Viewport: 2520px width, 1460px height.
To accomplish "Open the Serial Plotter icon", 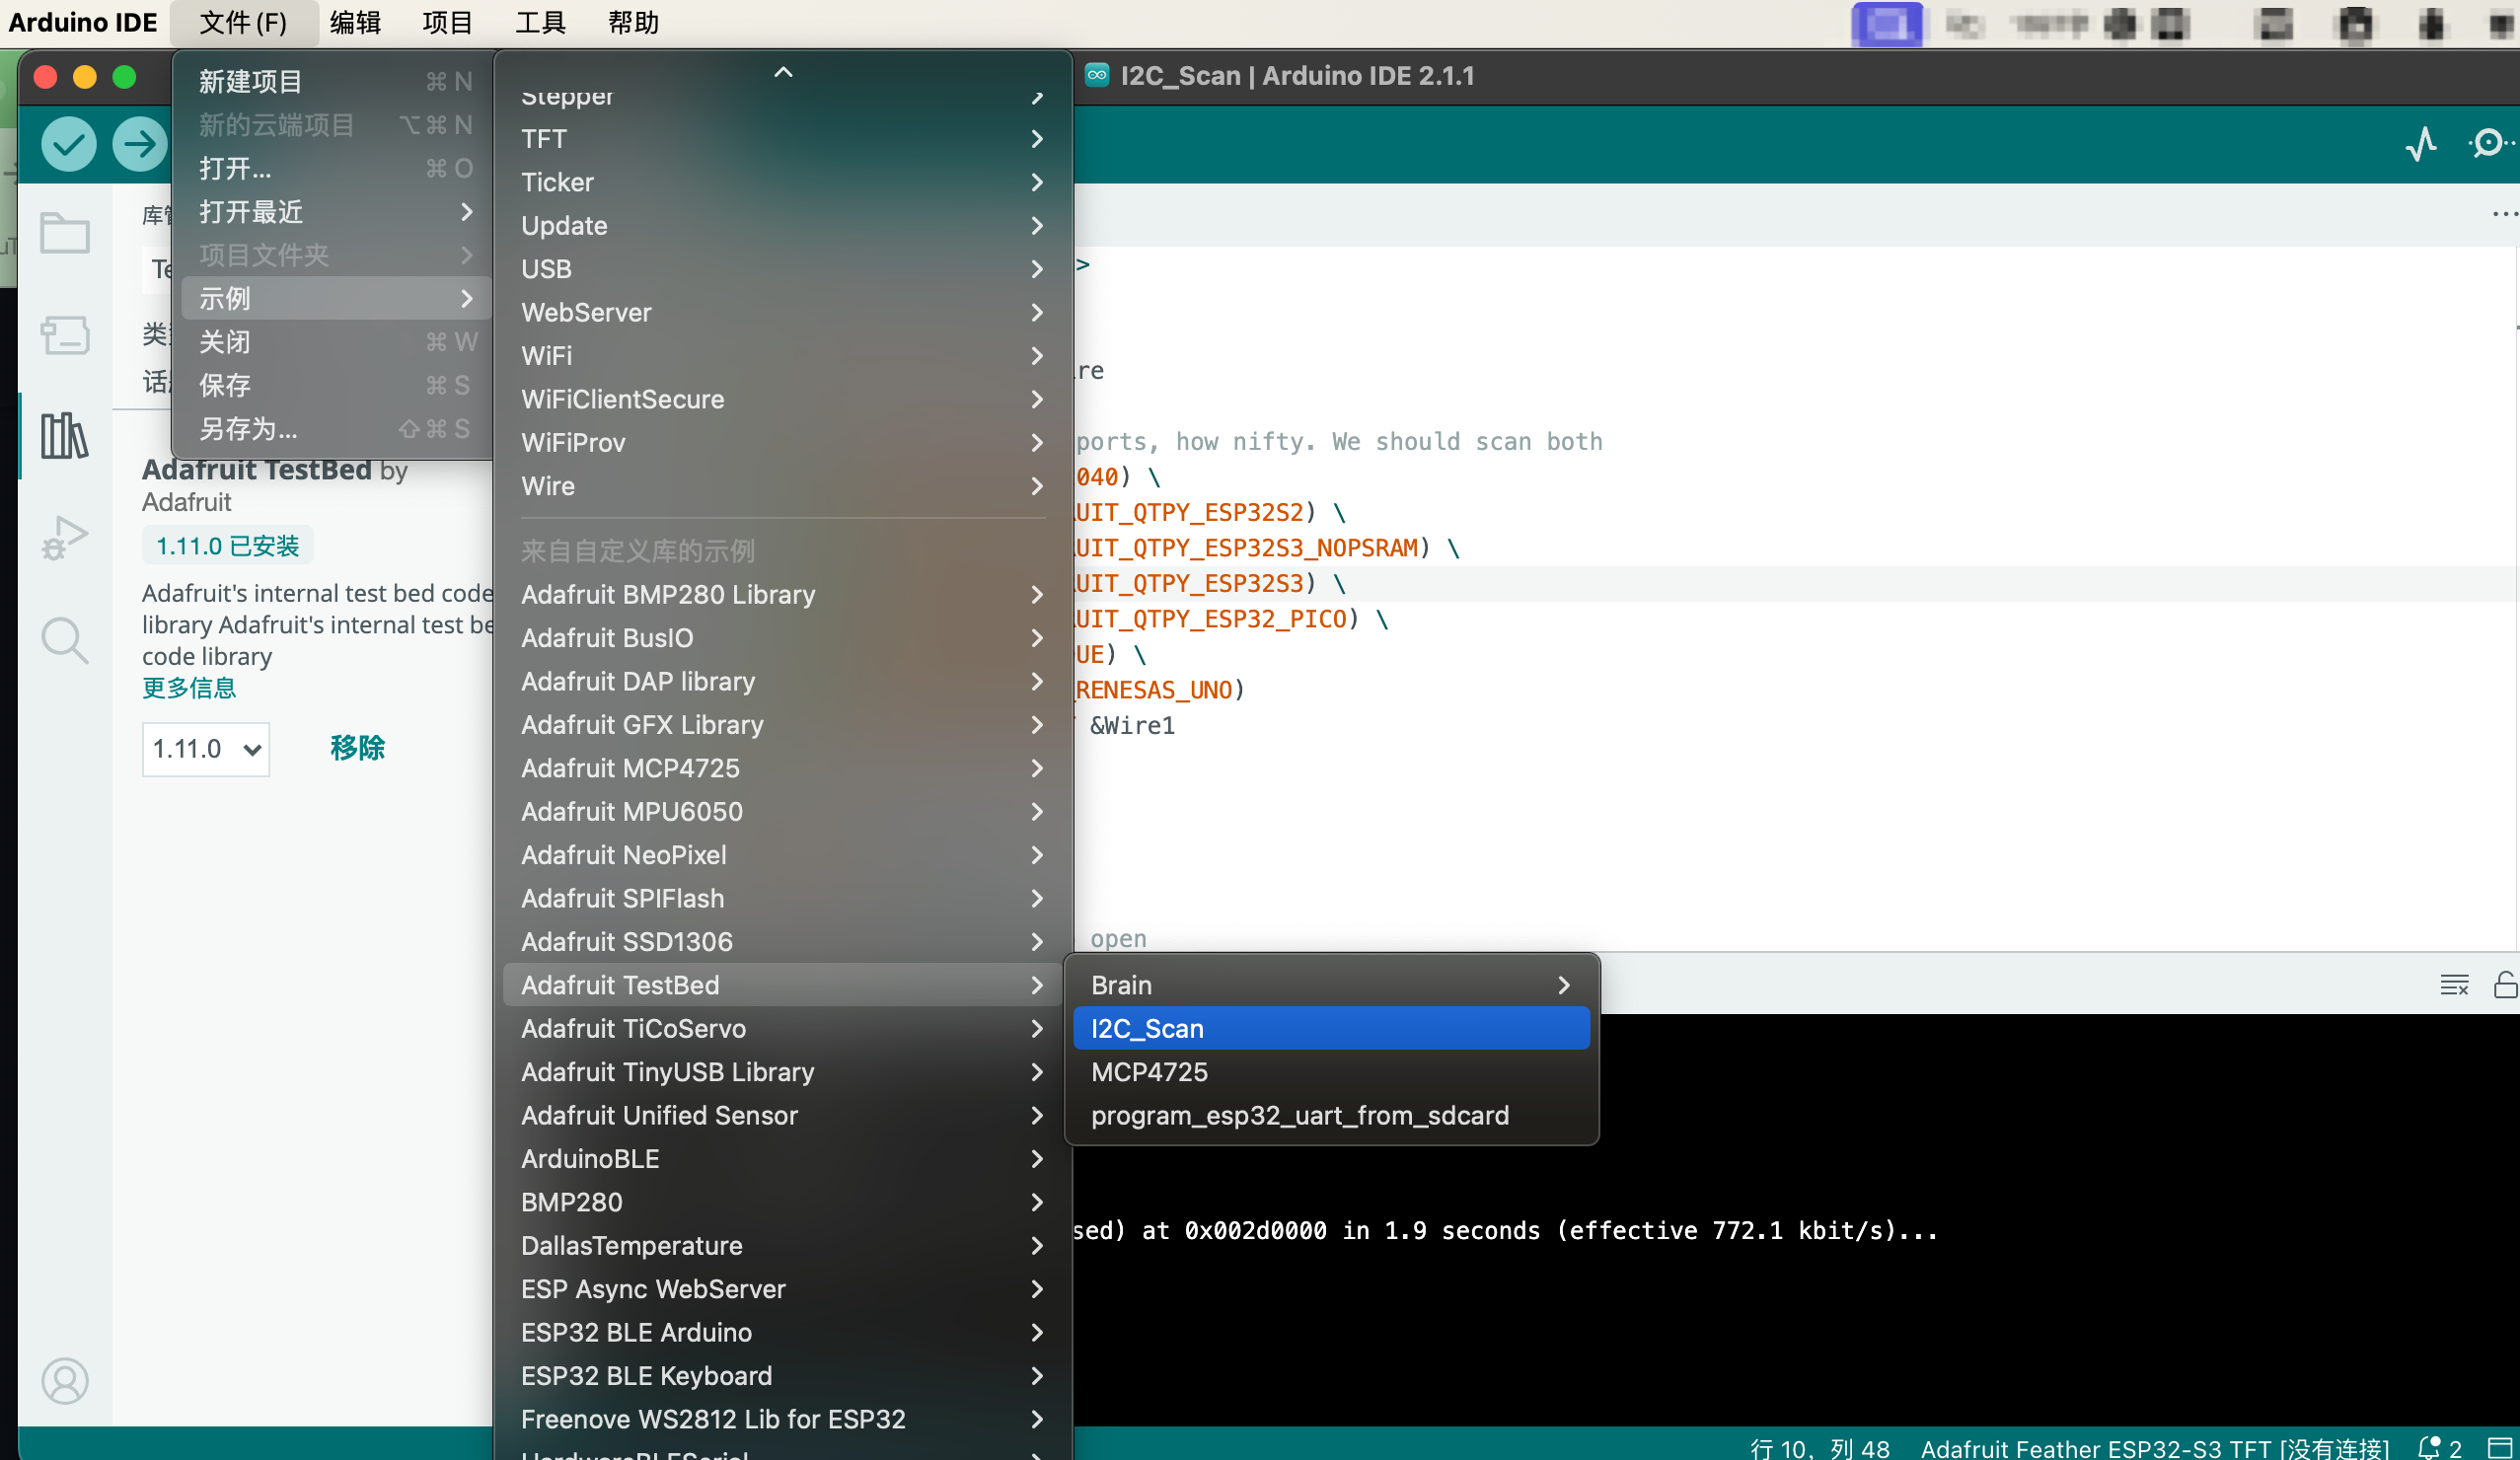I will point(2420,144).
